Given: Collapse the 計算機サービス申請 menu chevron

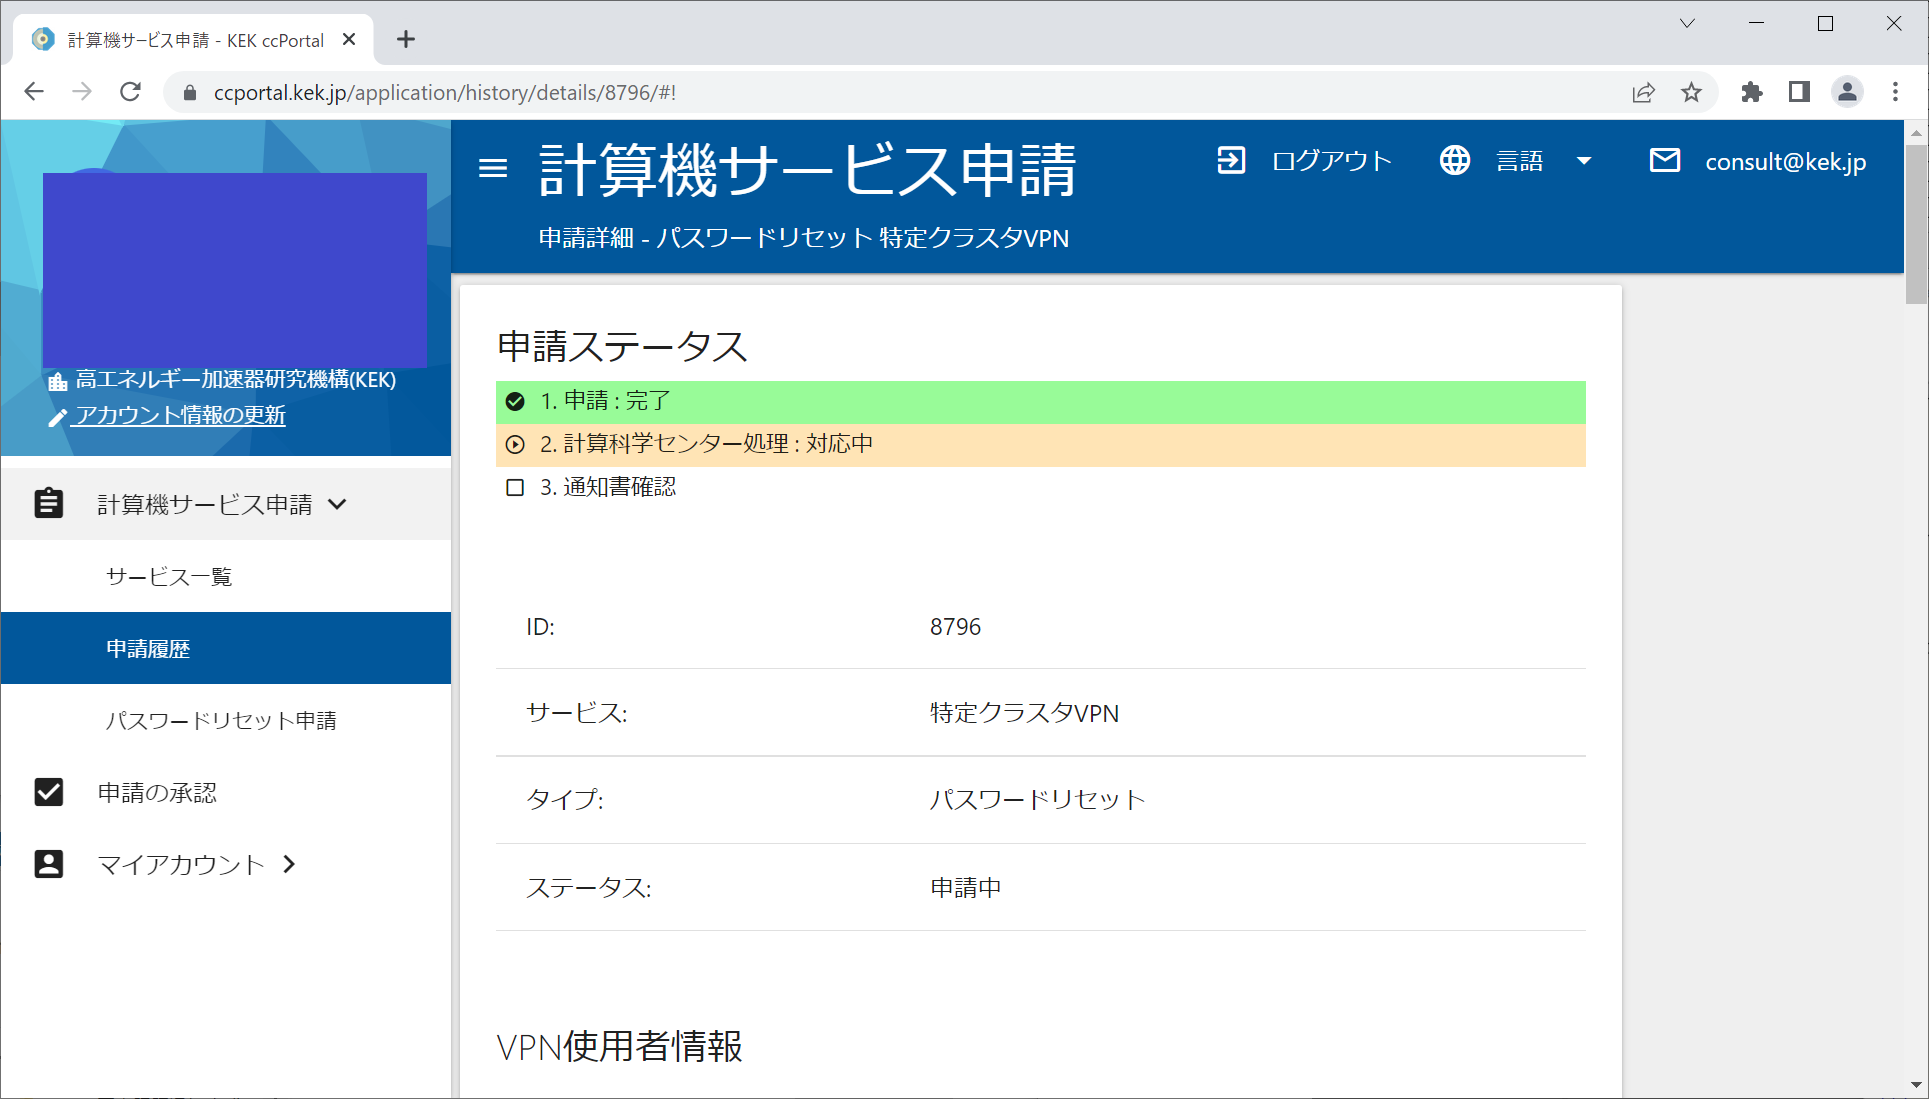Looking at the screenshot, I should [x=338, y=504].
